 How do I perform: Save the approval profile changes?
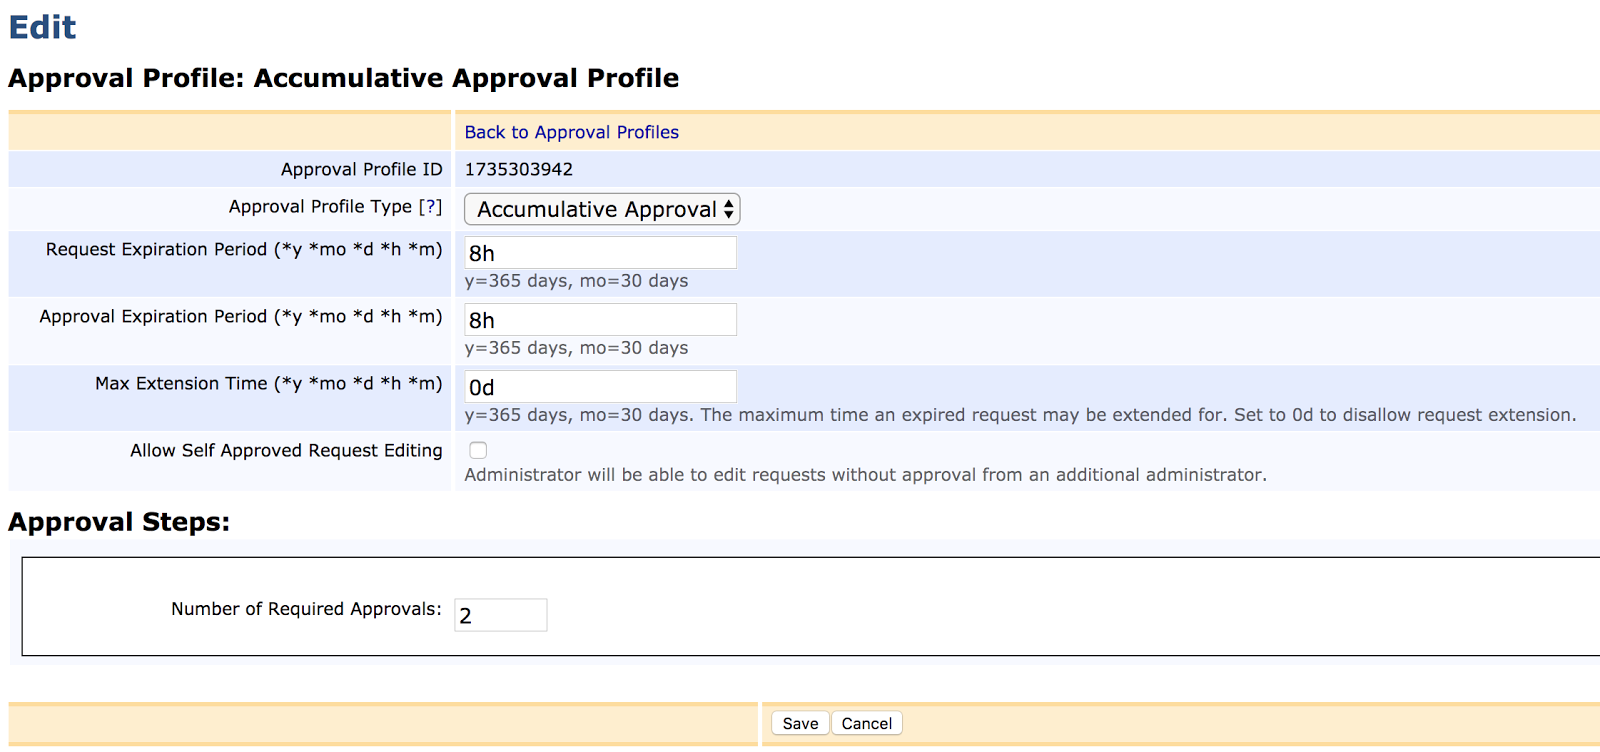799,723
